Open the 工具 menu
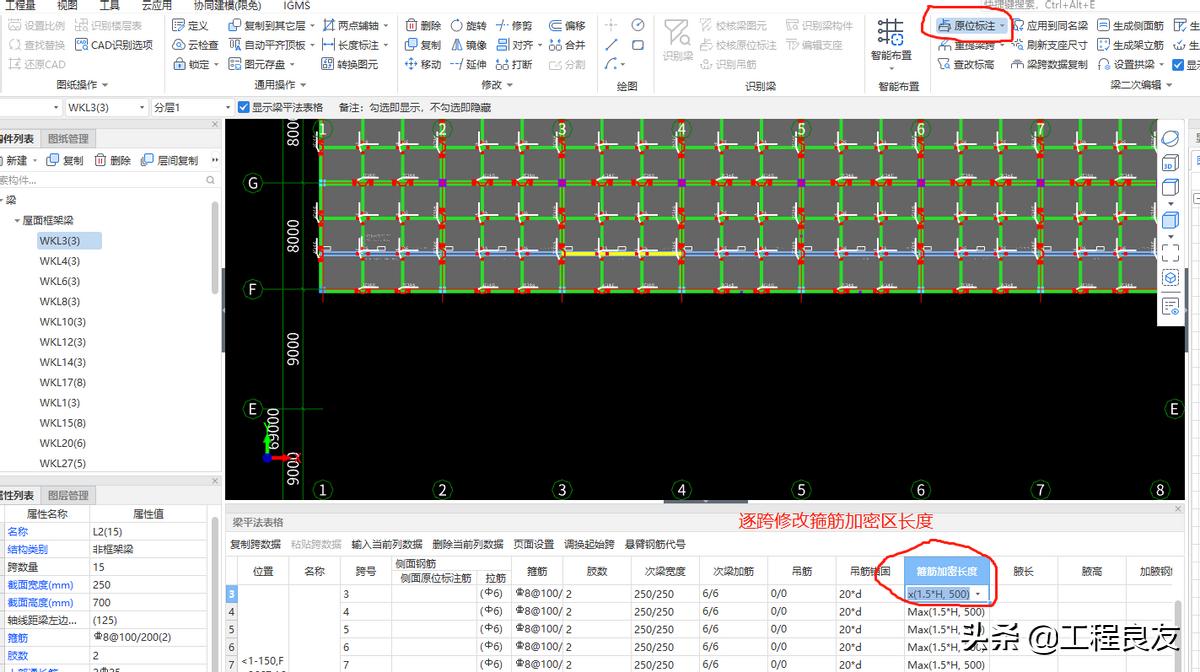The image size is (1200, 672). pyautogui.click(x=109, y=5)
